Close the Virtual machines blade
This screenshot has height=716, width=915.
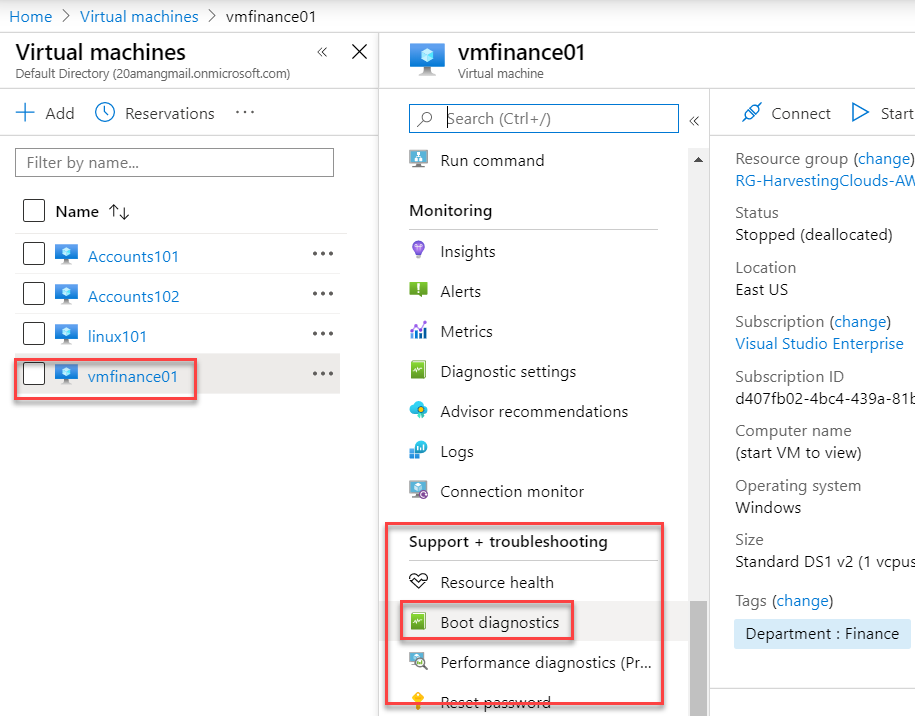359,52
